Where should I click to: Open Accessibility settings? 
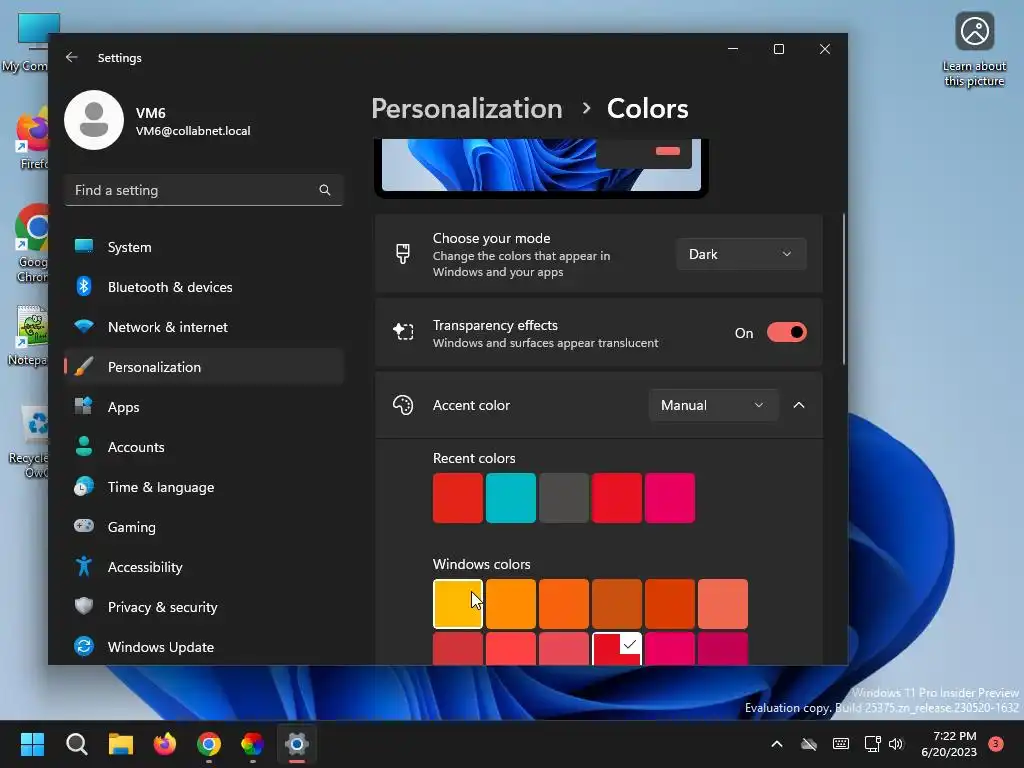[204, 567]
